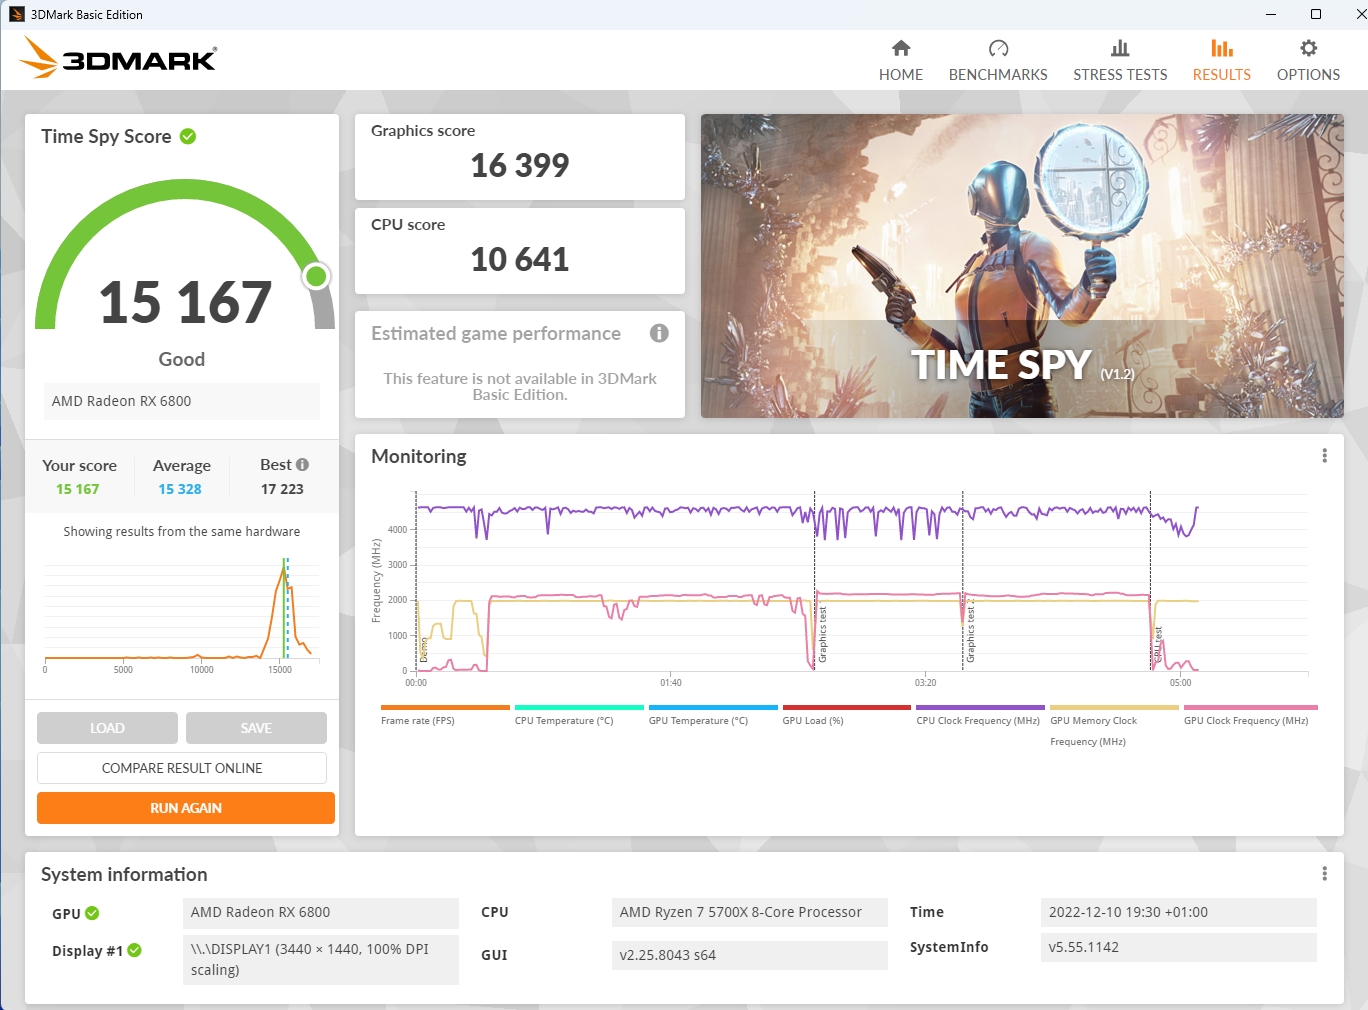1368x1010 pixels.
Task: Click the Stress Tests bar chart icon
Action: (1120, 48)
